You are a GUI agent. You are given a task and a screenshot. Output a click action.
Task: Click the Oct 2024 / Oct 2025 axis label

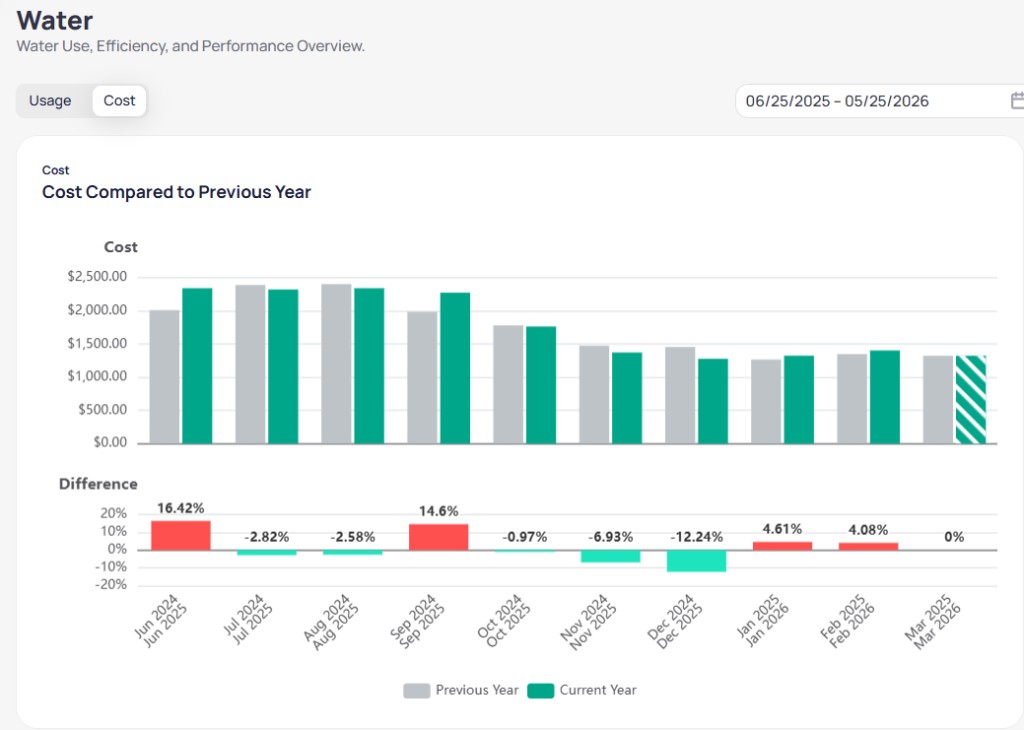tap(504, 620)
